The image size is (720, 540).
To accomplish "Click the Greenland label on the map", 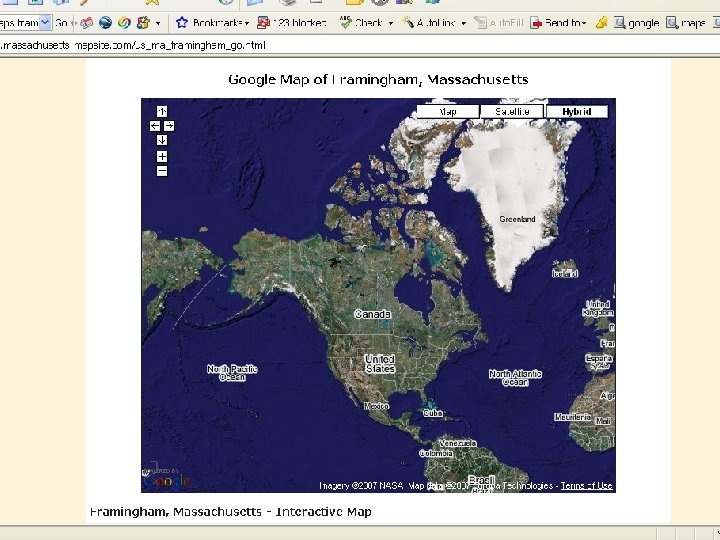I will coord(517,219).
